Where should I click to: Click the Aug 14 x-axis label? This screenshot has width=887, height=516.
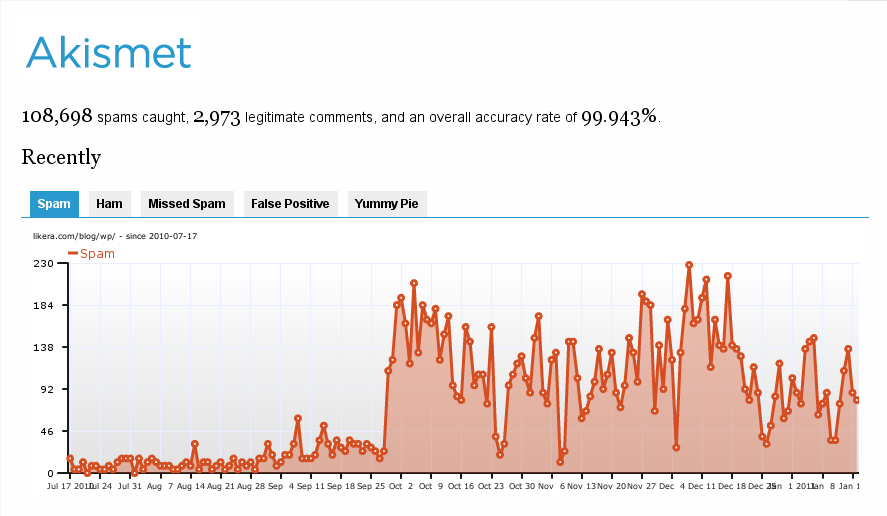coord(191,486)
